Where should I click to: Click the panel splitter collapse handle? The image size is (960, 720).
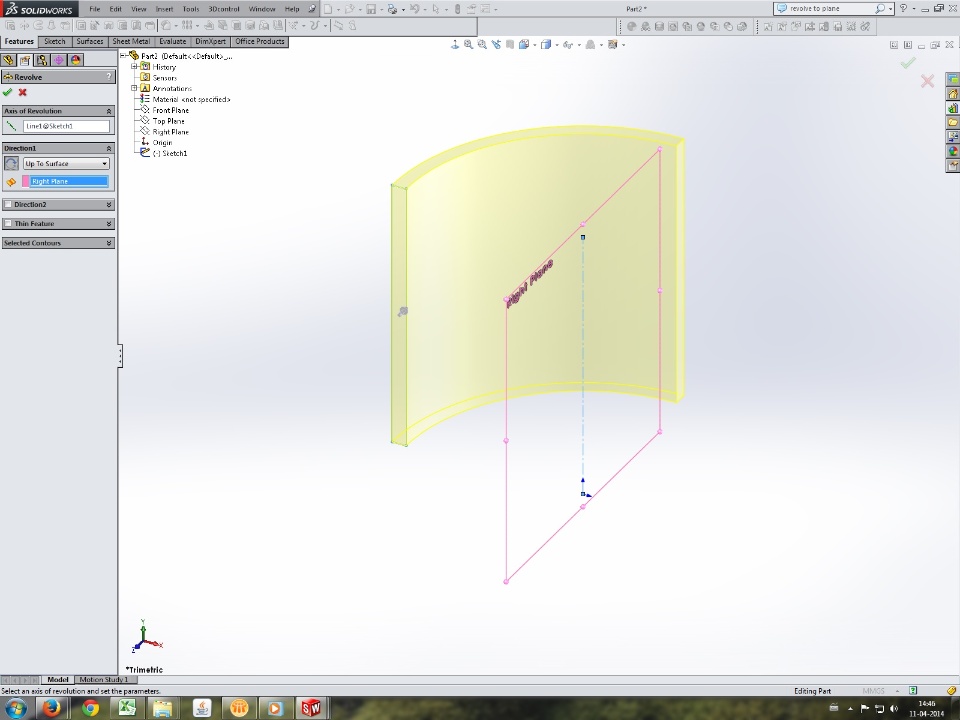point(119,356)
